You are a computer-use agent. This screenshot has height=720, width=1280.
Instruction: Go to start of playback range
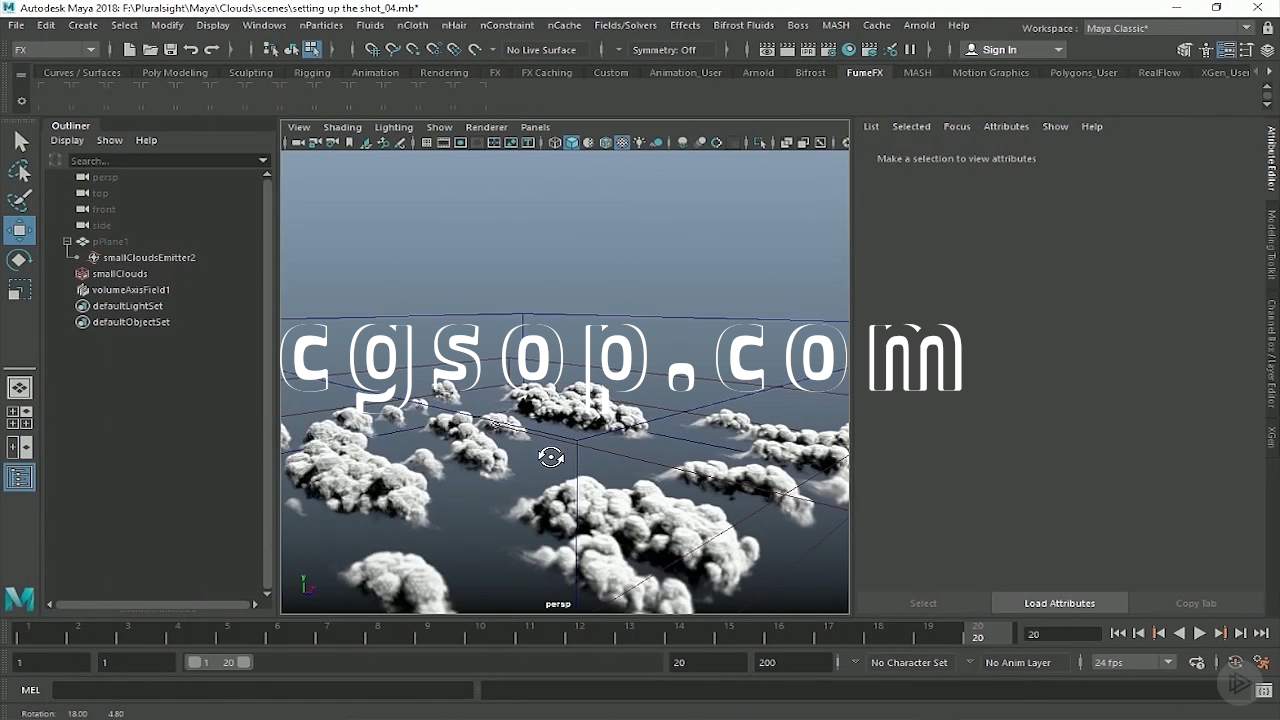pyautogui.click(x=1118, y=634)
